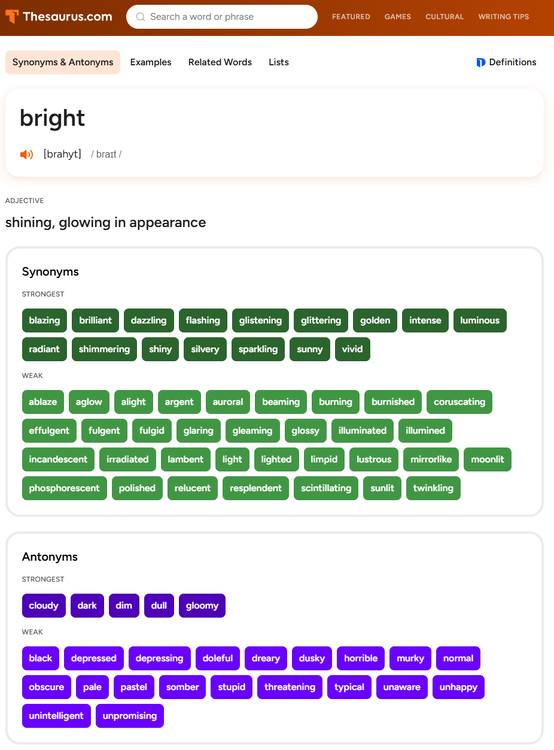Open the synonym 'luminous'
Viewport: 554px width, 750px height.
480,320
